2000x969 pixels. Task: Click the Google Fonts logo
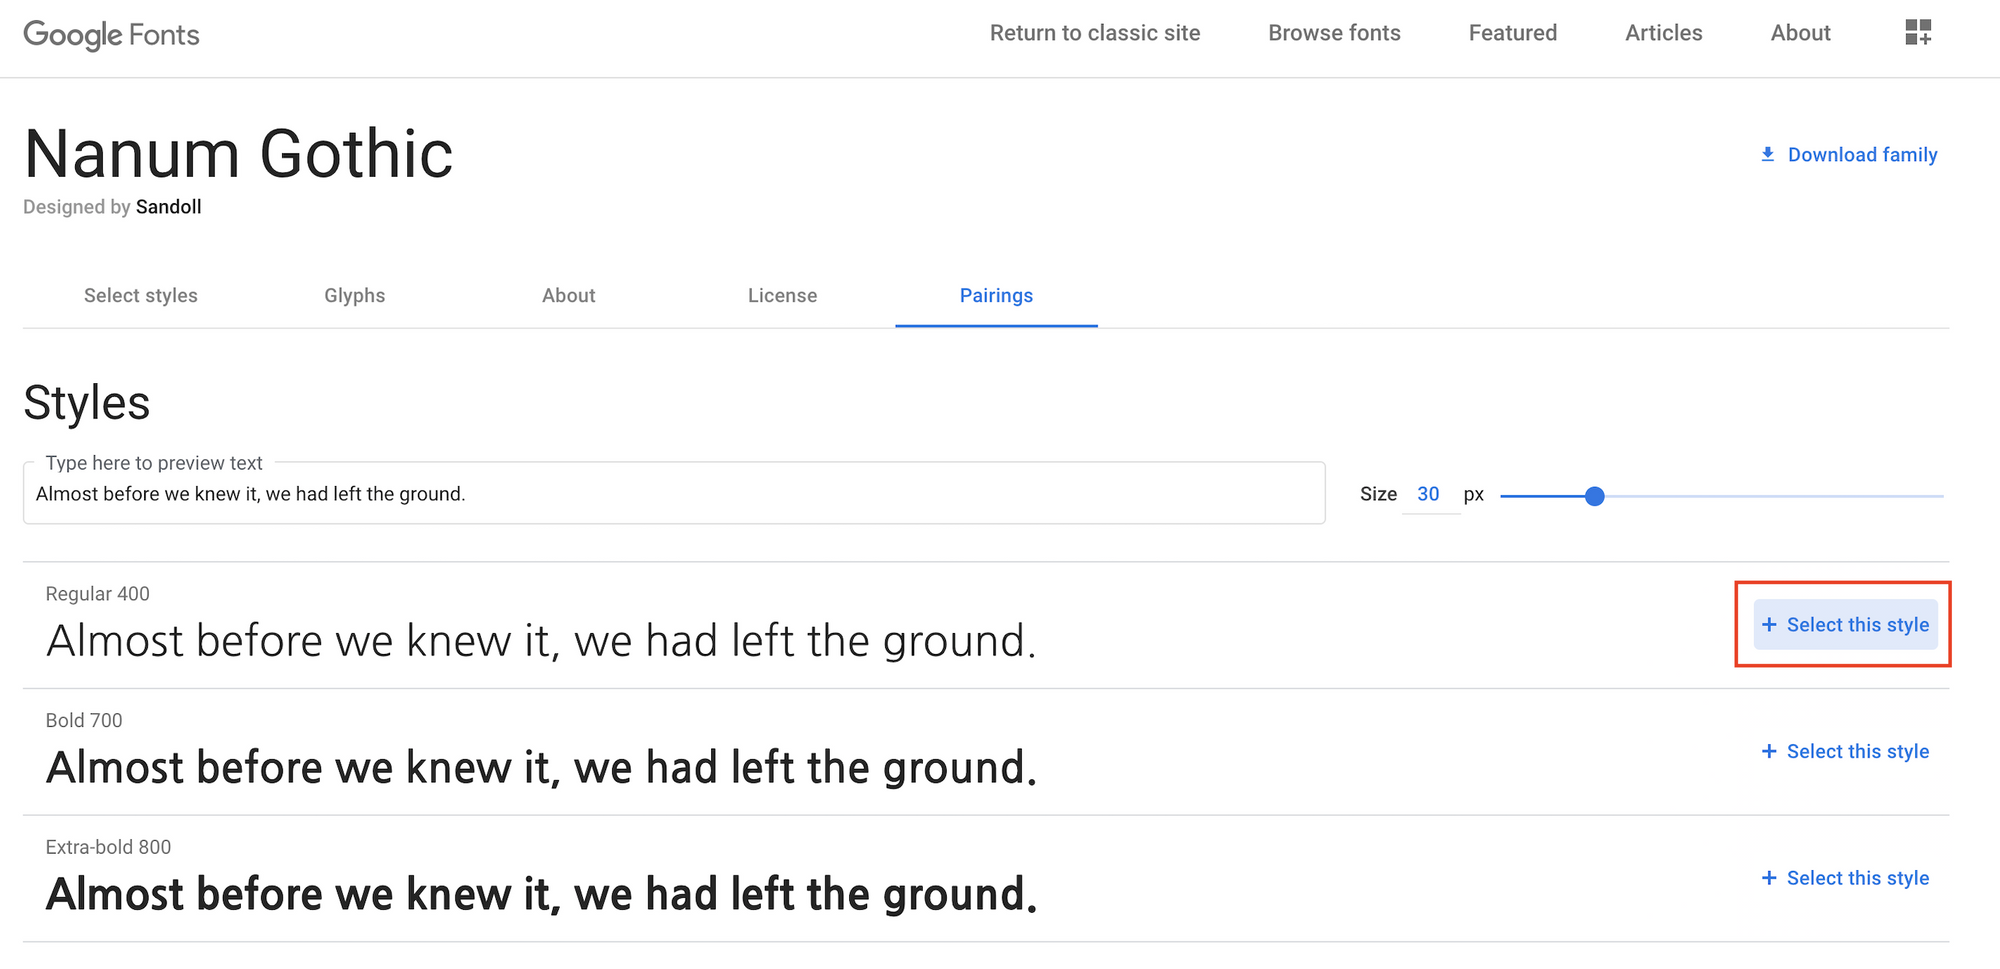coord(111,35)
